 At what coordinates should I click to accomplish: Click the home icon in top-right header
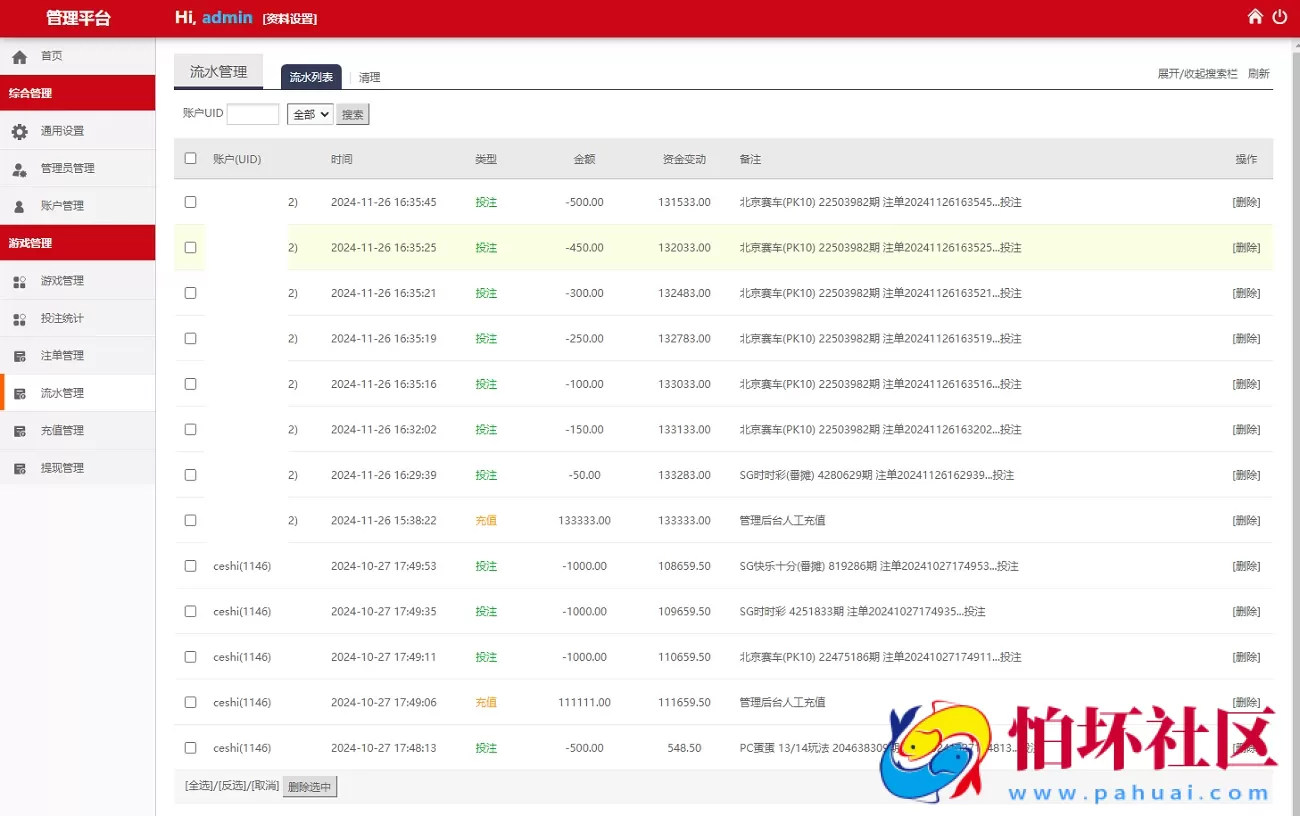coord(1255,16)
